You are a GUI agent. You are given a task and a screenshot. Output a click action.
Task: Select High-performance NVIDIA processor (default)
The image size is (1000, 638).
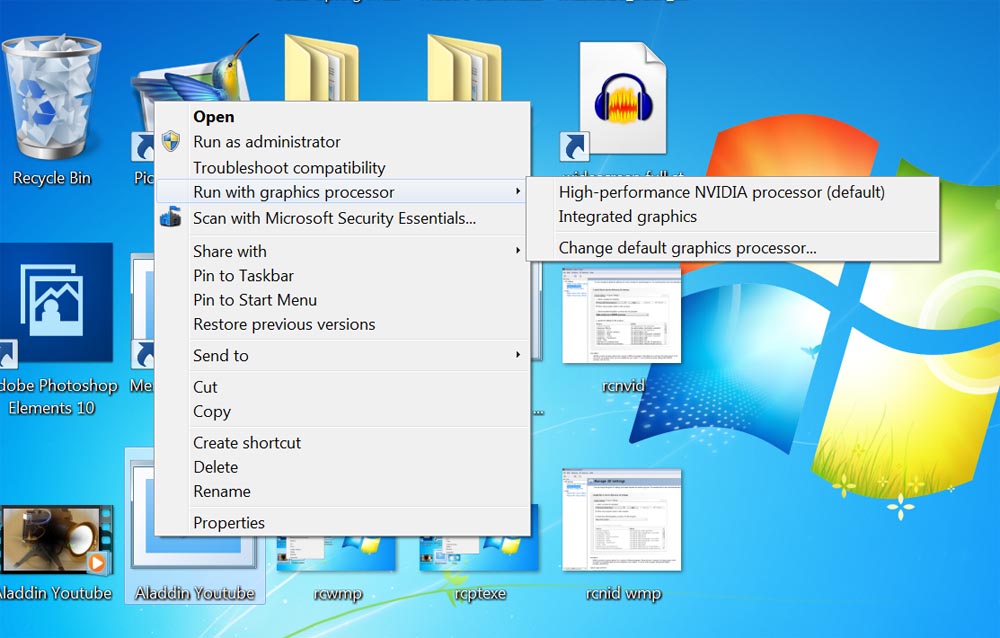coord(733,192)
